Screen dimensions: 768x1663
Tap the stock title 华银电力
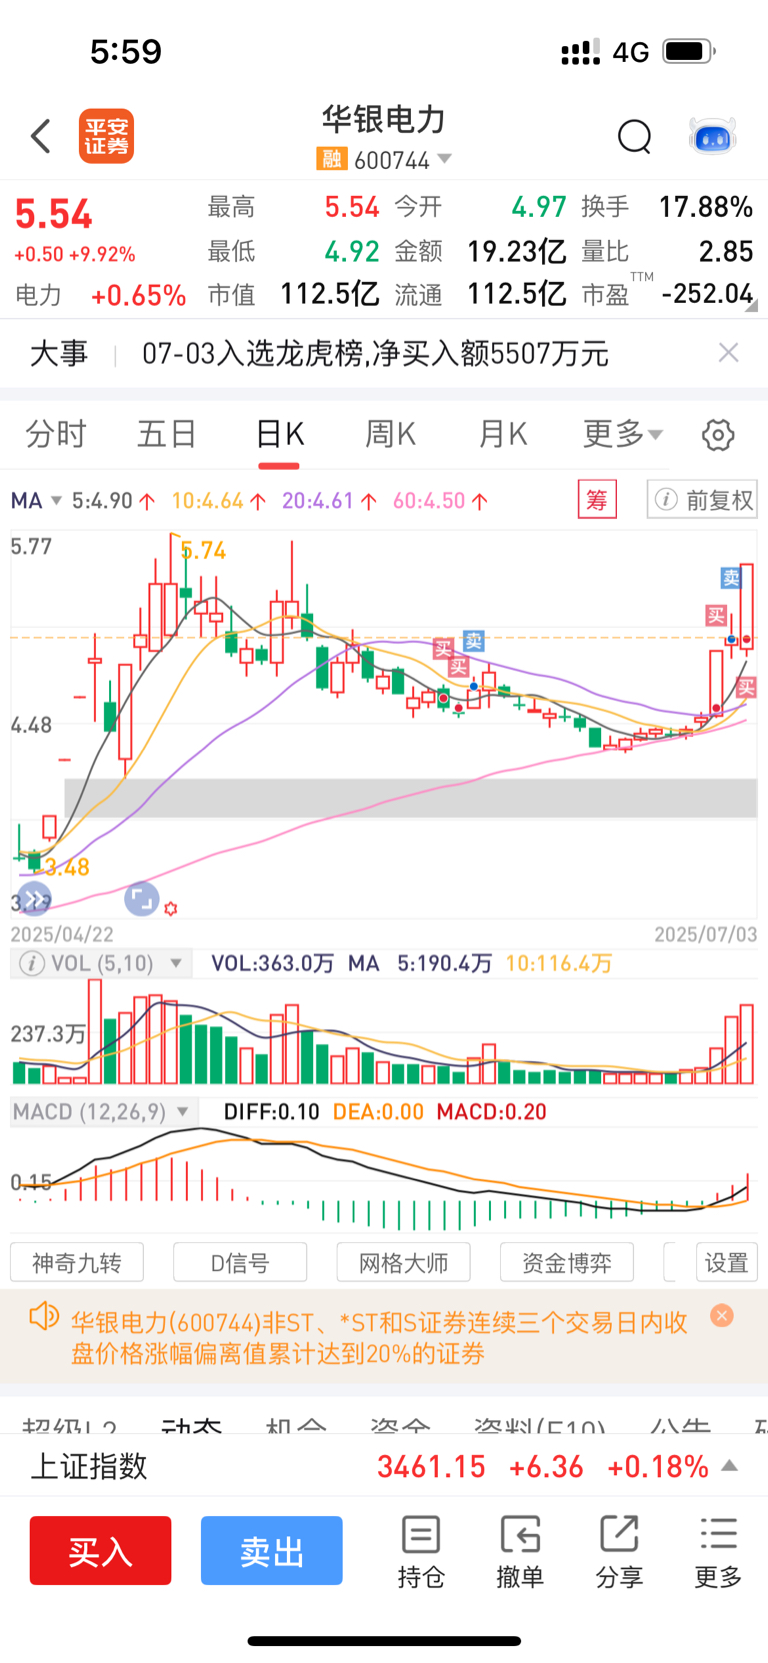pos(383,120)
